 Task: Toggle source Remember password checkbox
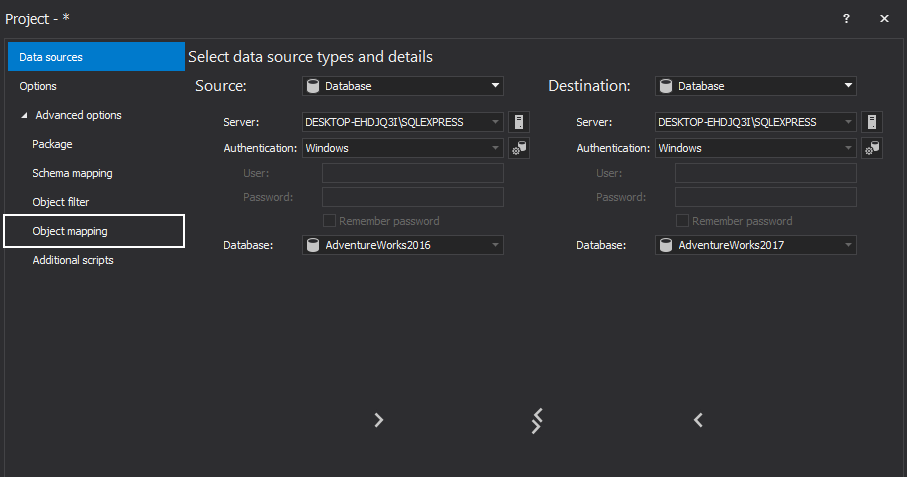(329, 221)
